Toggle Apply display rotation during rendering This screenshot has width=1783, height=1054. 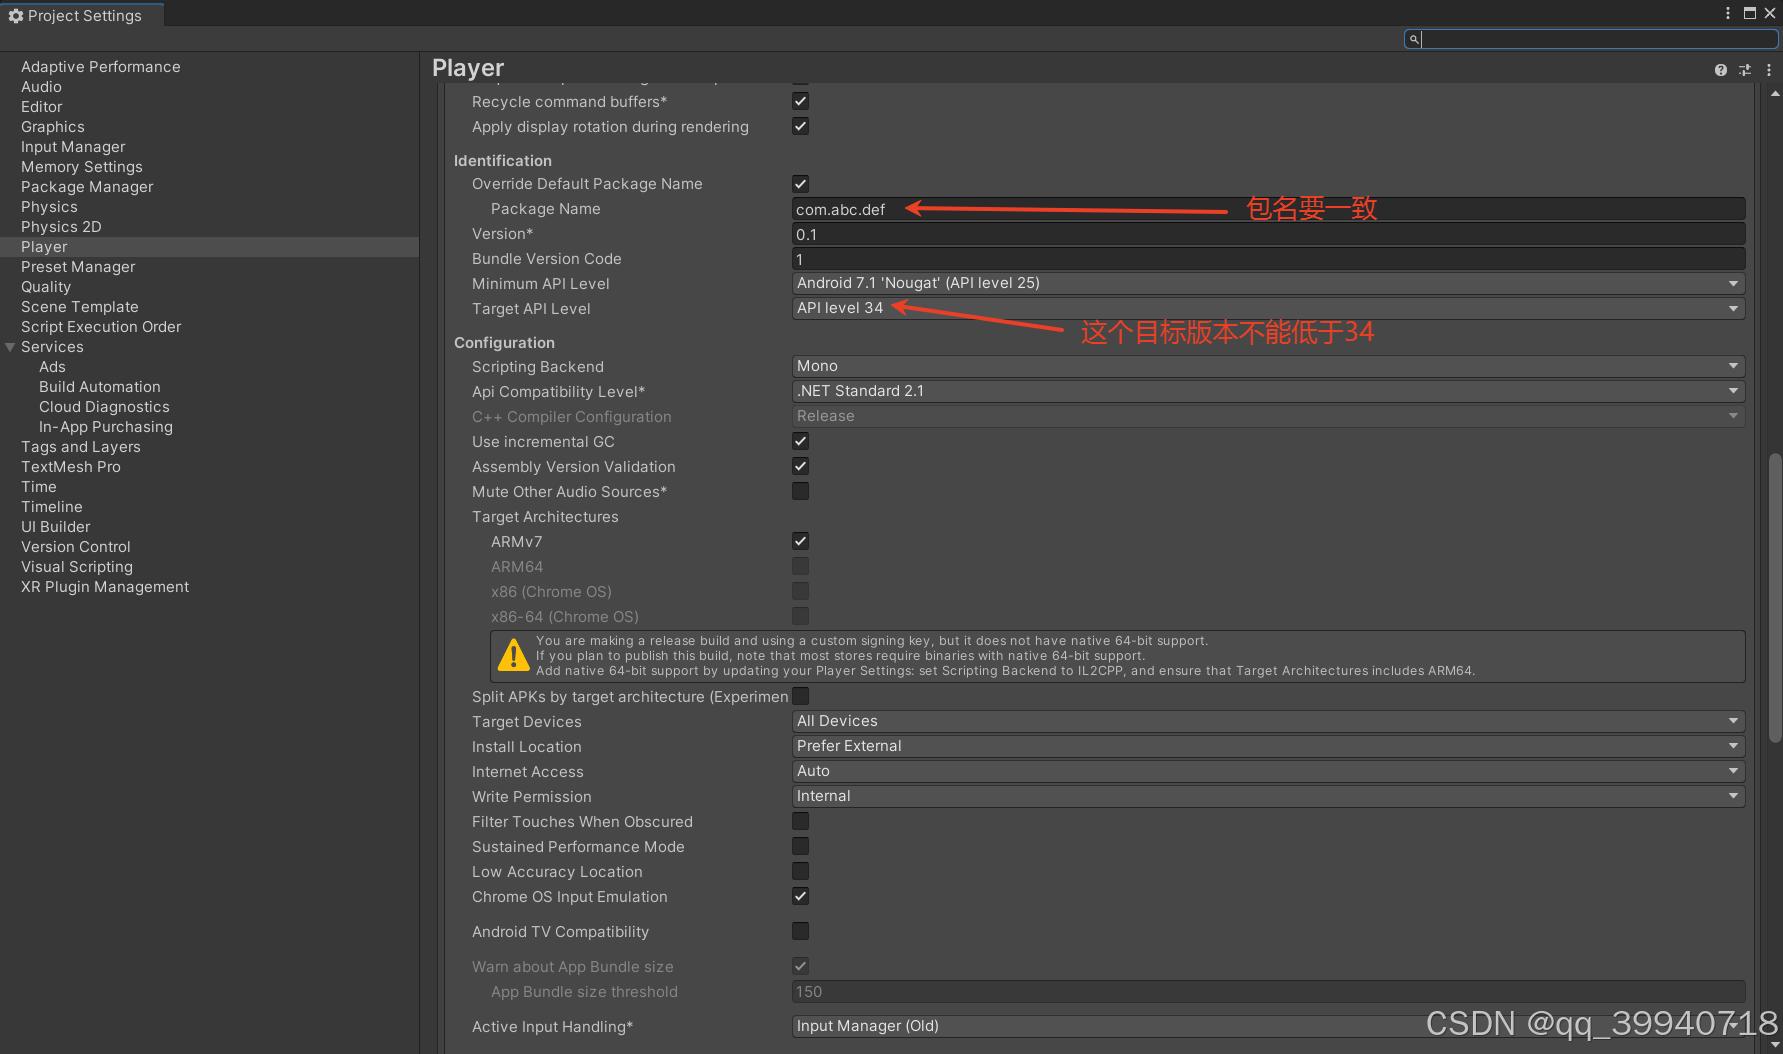[800, 126]
